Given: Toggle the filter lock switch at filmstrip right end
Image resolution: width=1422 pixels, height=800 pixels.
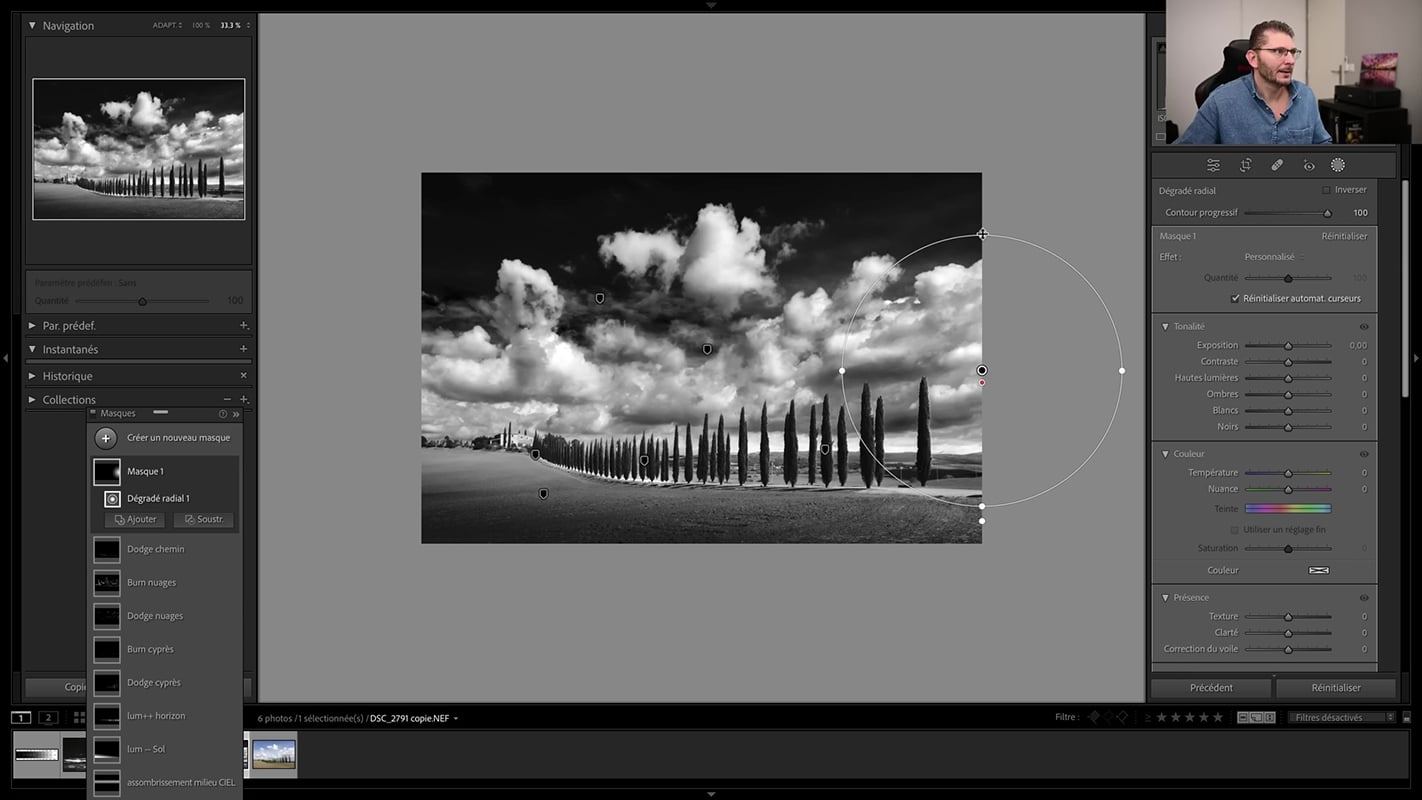Looking at the screenshot, I should (x=1406, y=717).
